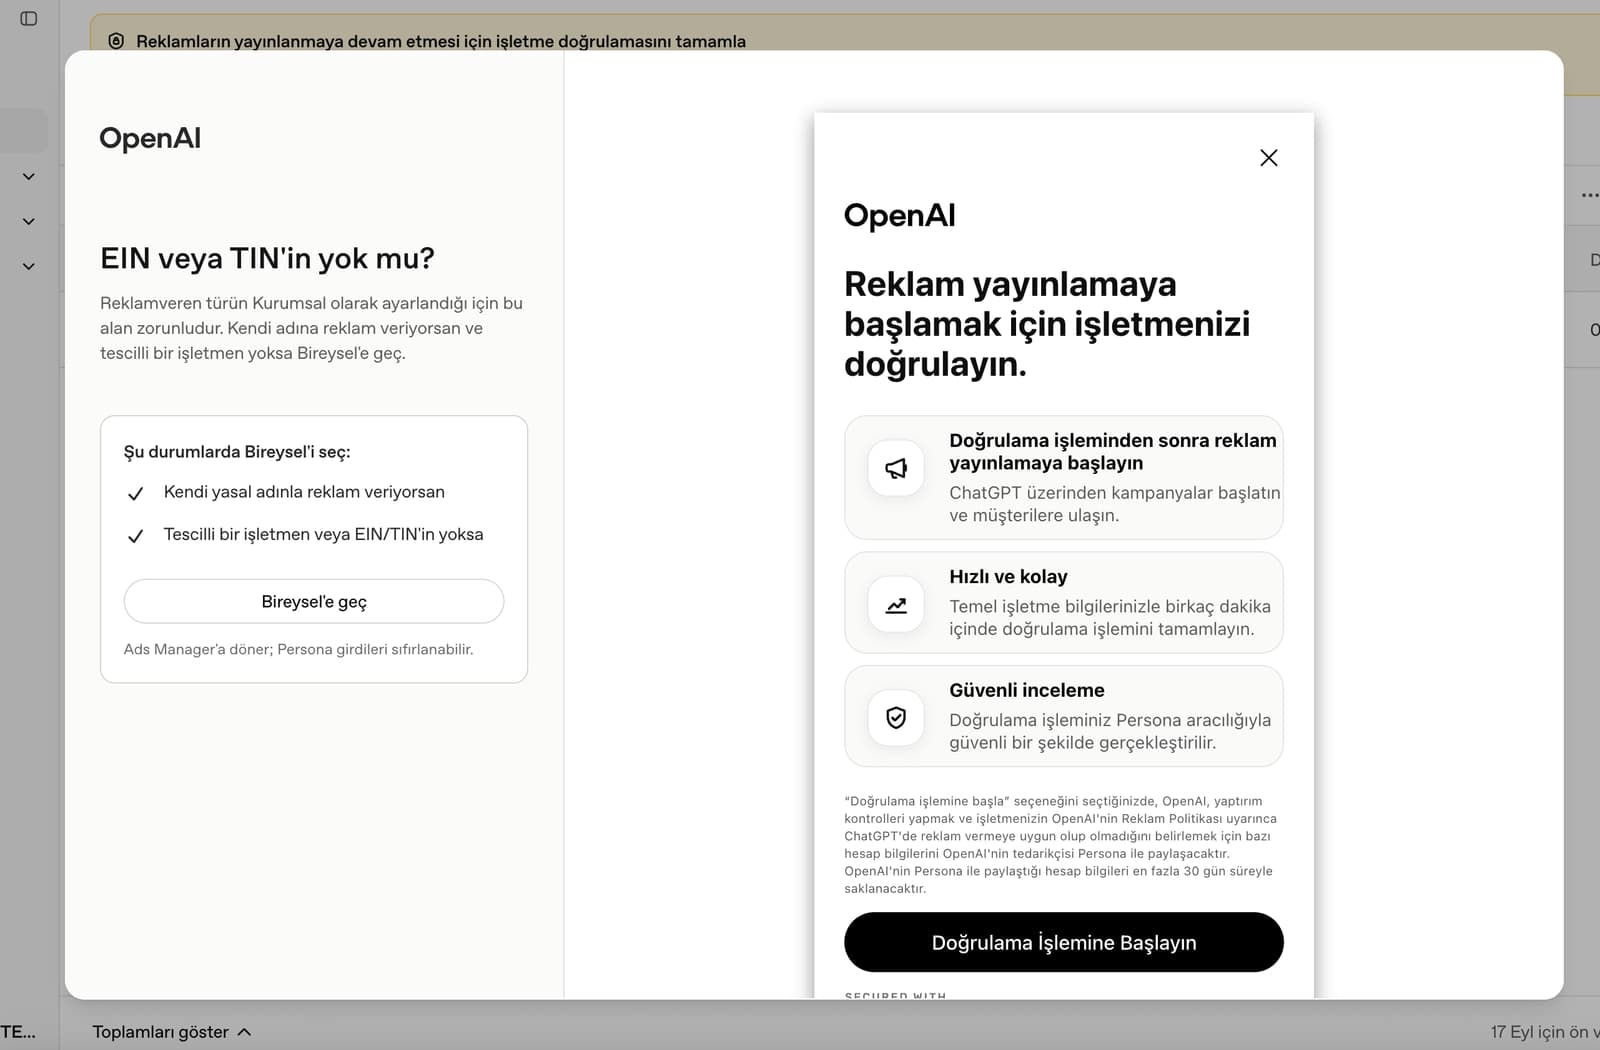1600x1050 pixels.
Task: Expand the first sidebar chevron
Action: pyautogui.click(x=29, y=177)
